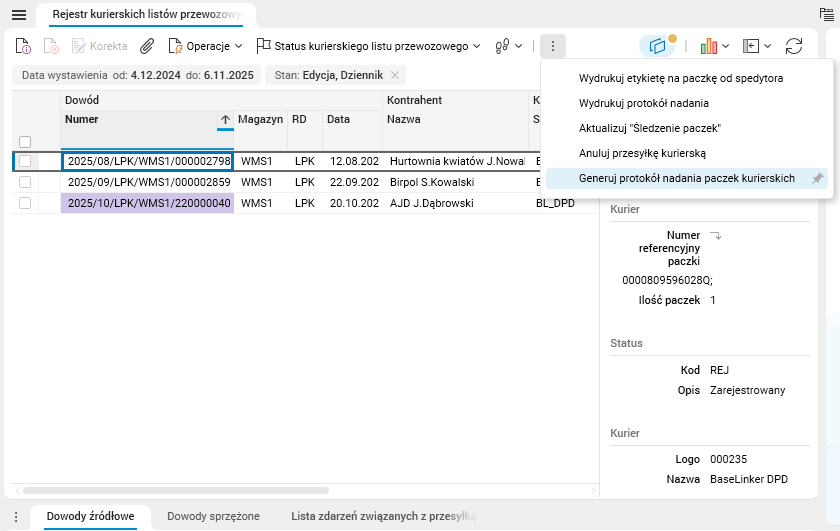Screen dimensions: 840x531
Task: Click the highlighted blue cards icon
Action: (657, 46)
